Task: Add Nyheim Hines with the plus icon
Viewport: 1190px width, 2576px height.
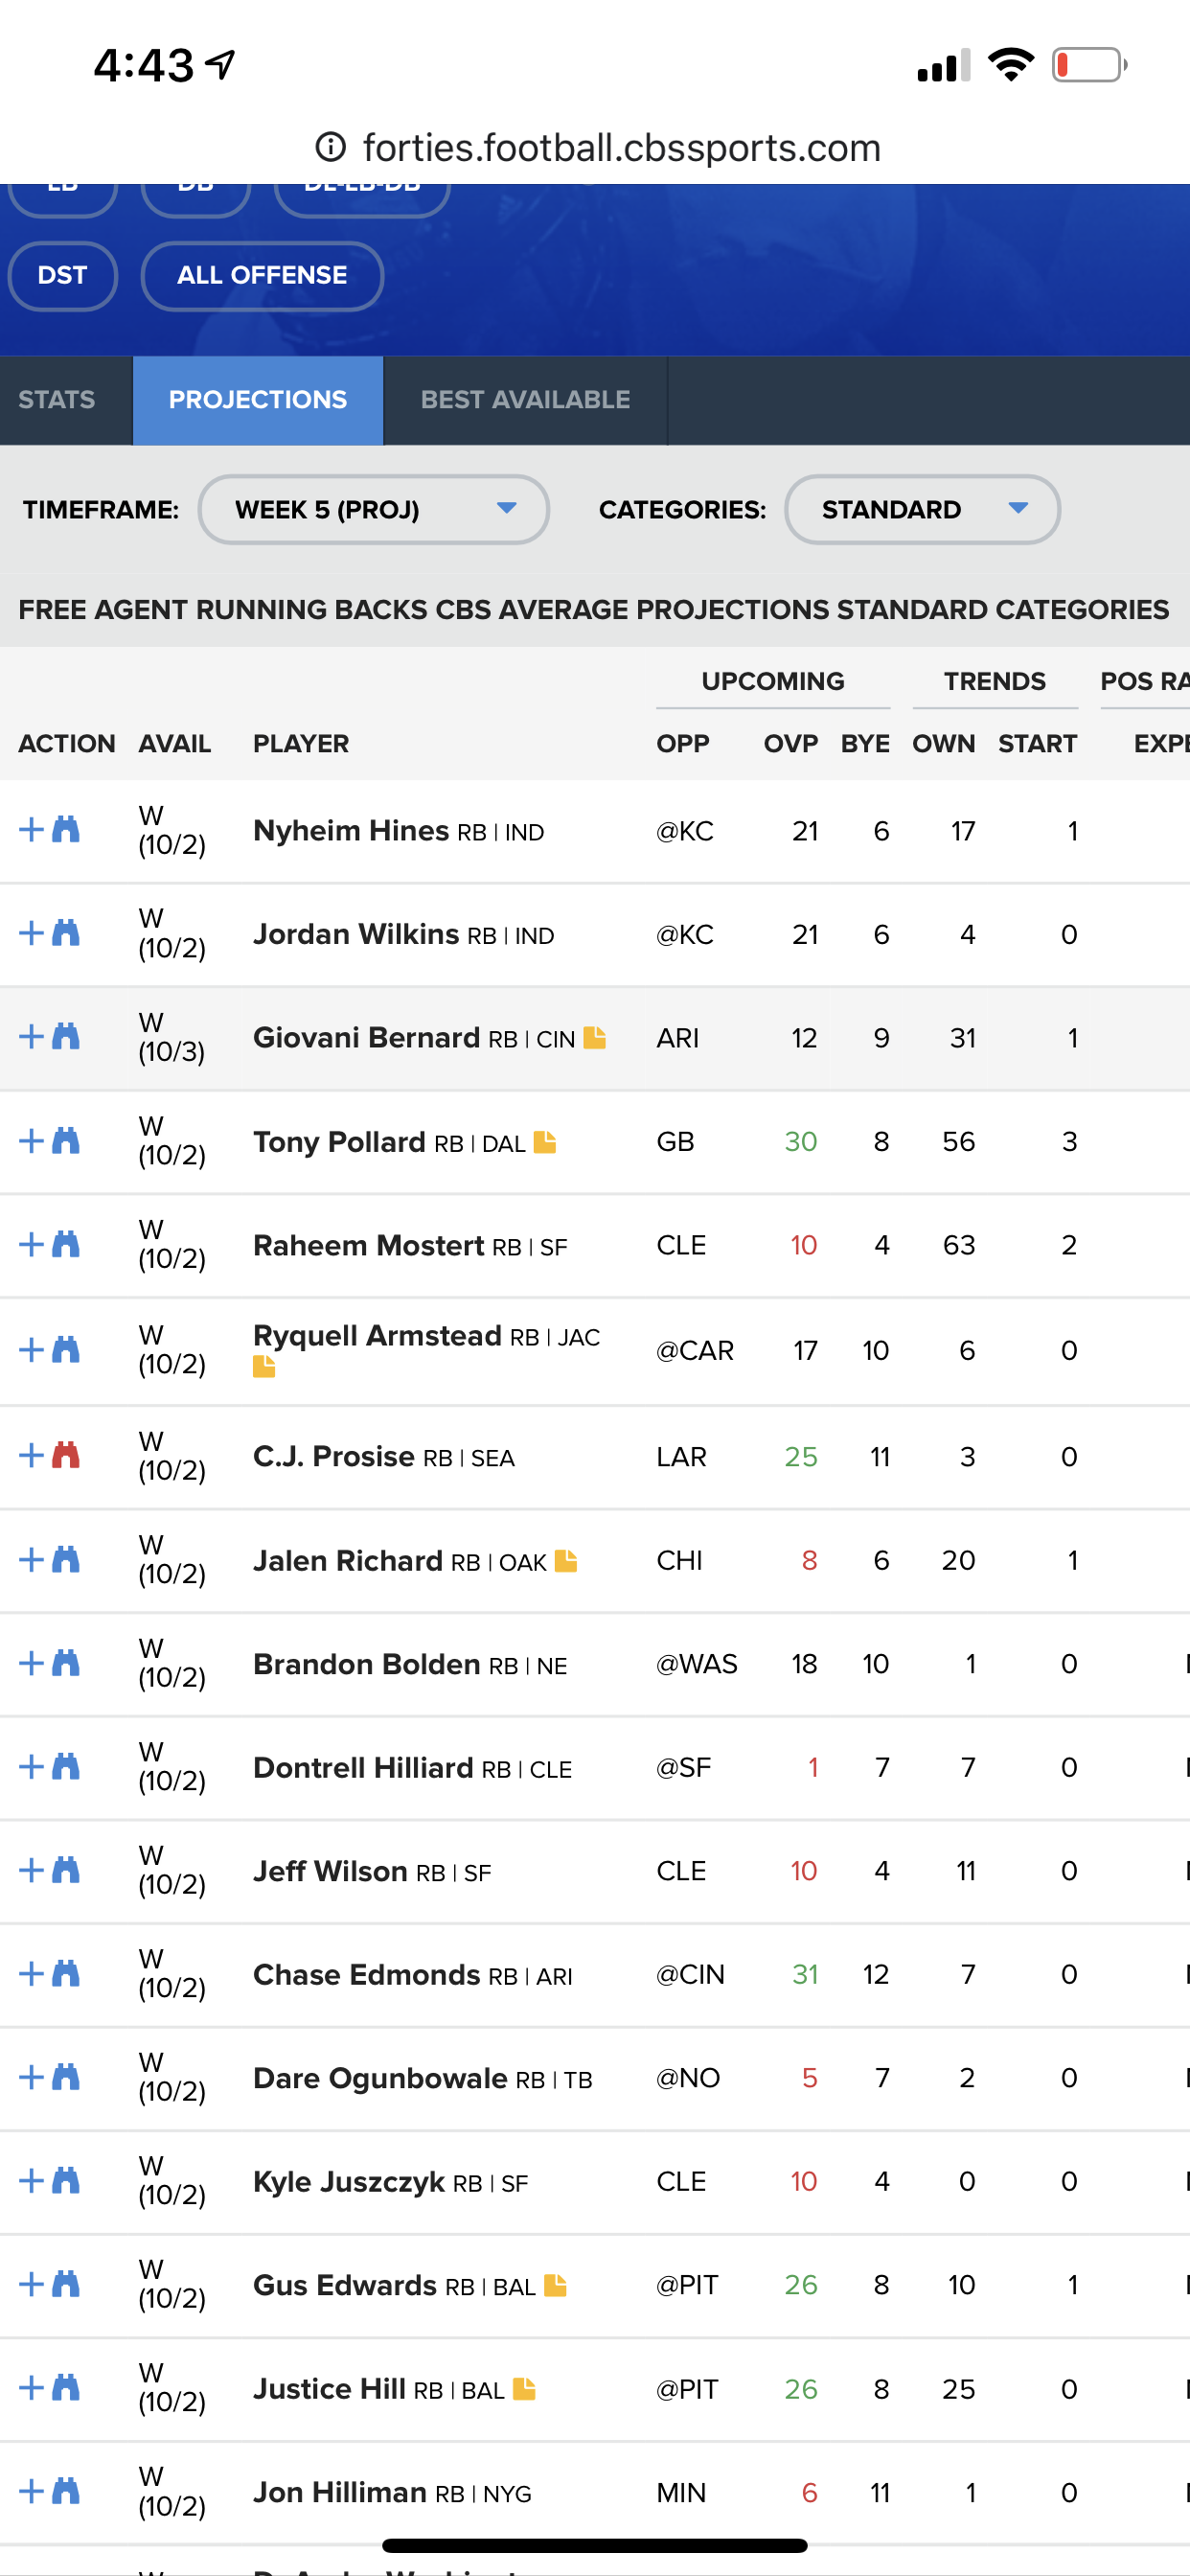Action: pos(31,830)
